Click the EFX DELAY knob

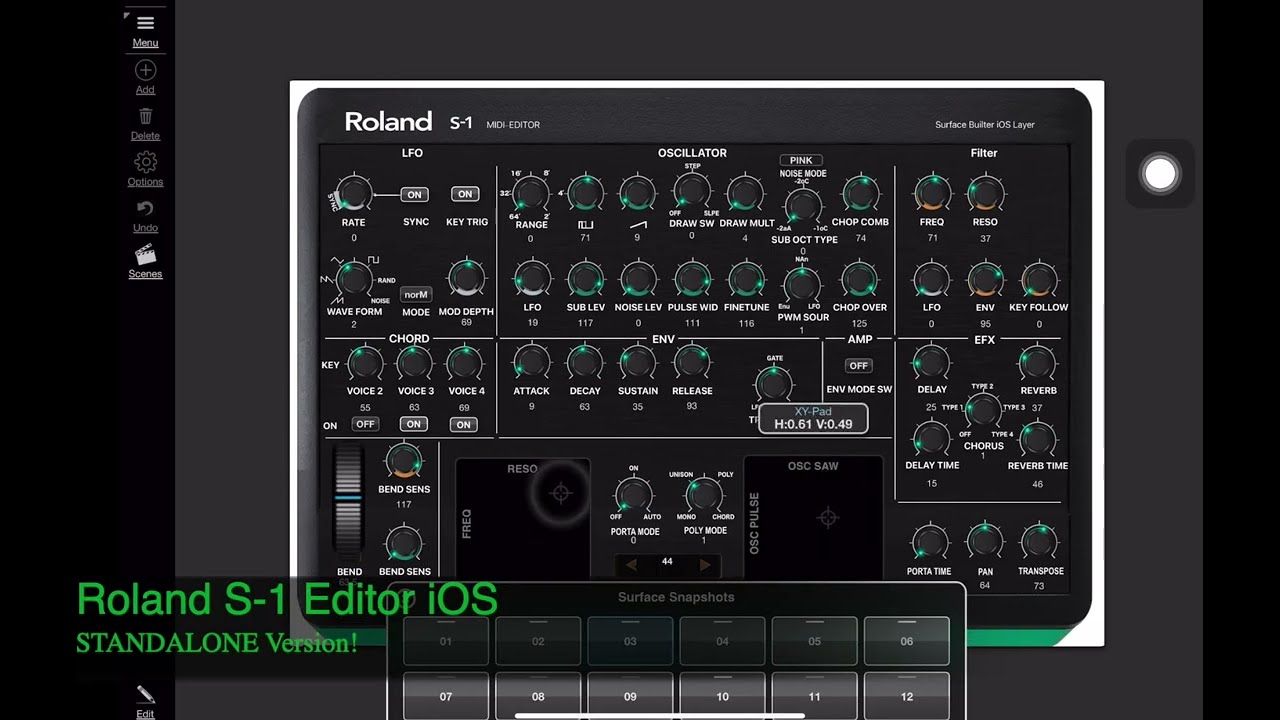[x=931, y=362]
